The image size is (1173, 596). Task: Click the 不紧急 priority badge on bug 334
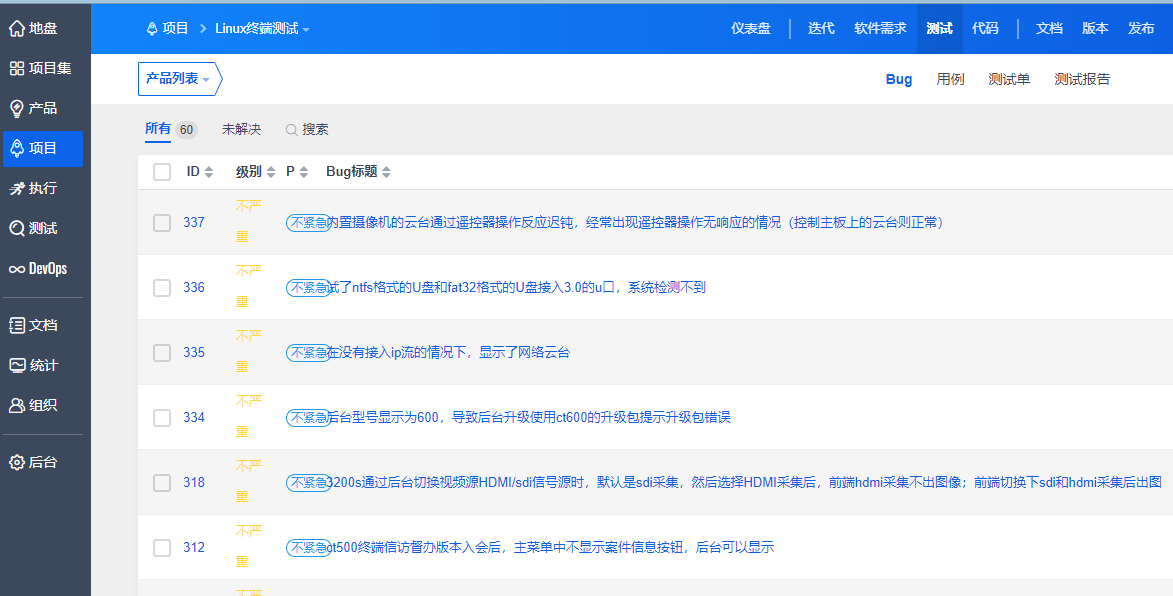coord(307,417)
